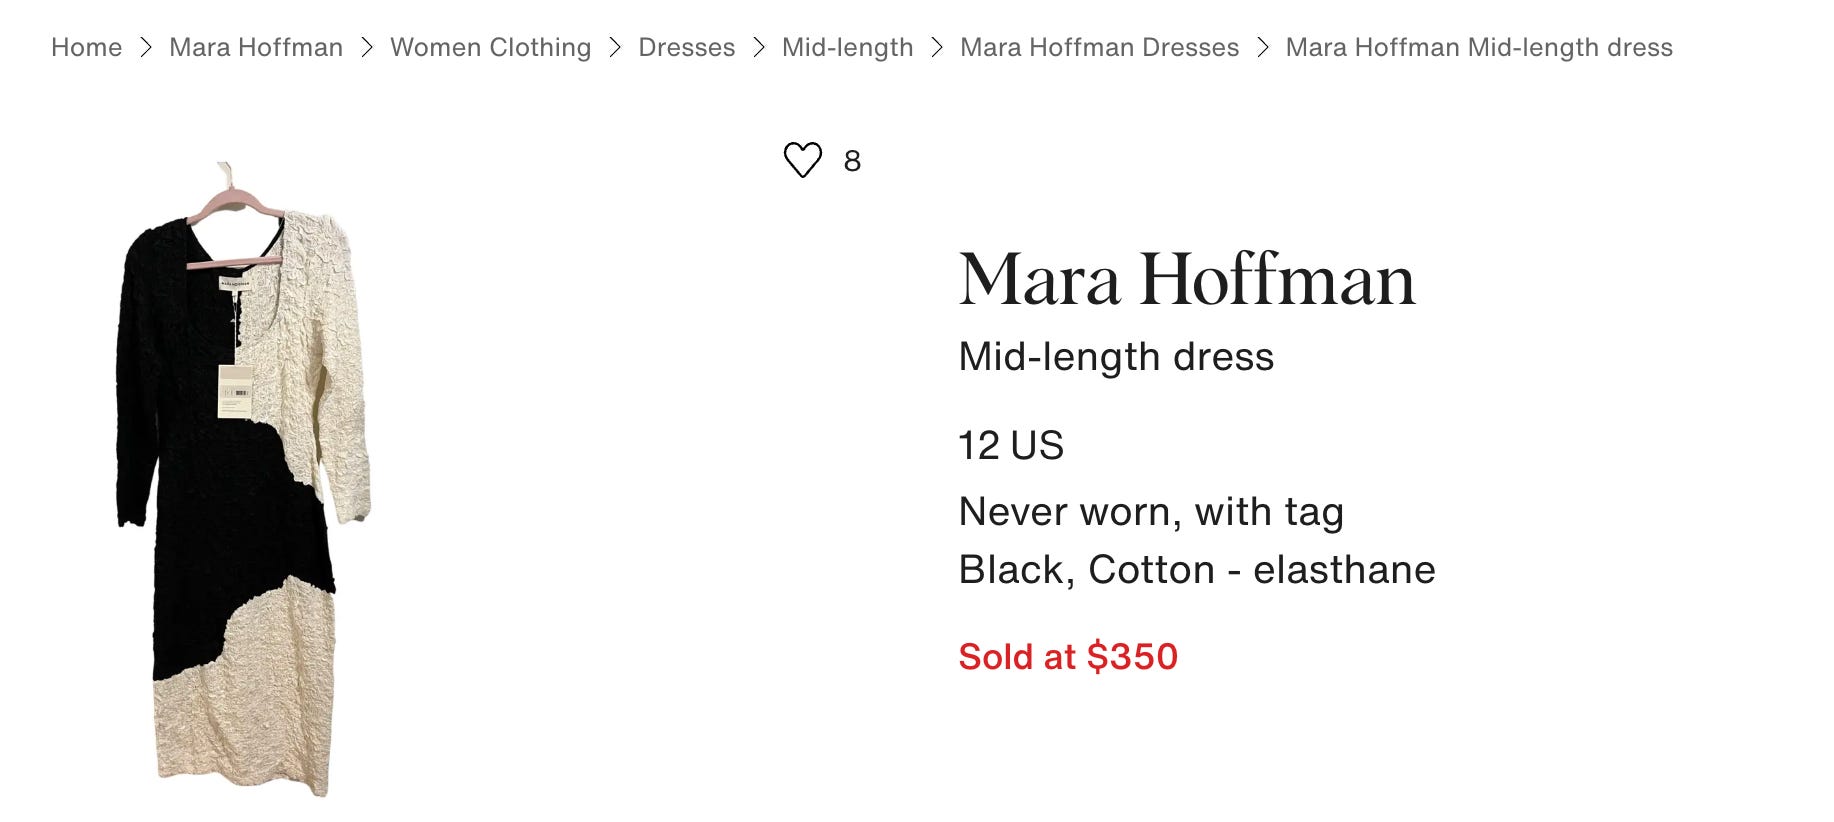Click the heart icon to like item
Screen dimensions: 1834x822
tap(802, 160)
